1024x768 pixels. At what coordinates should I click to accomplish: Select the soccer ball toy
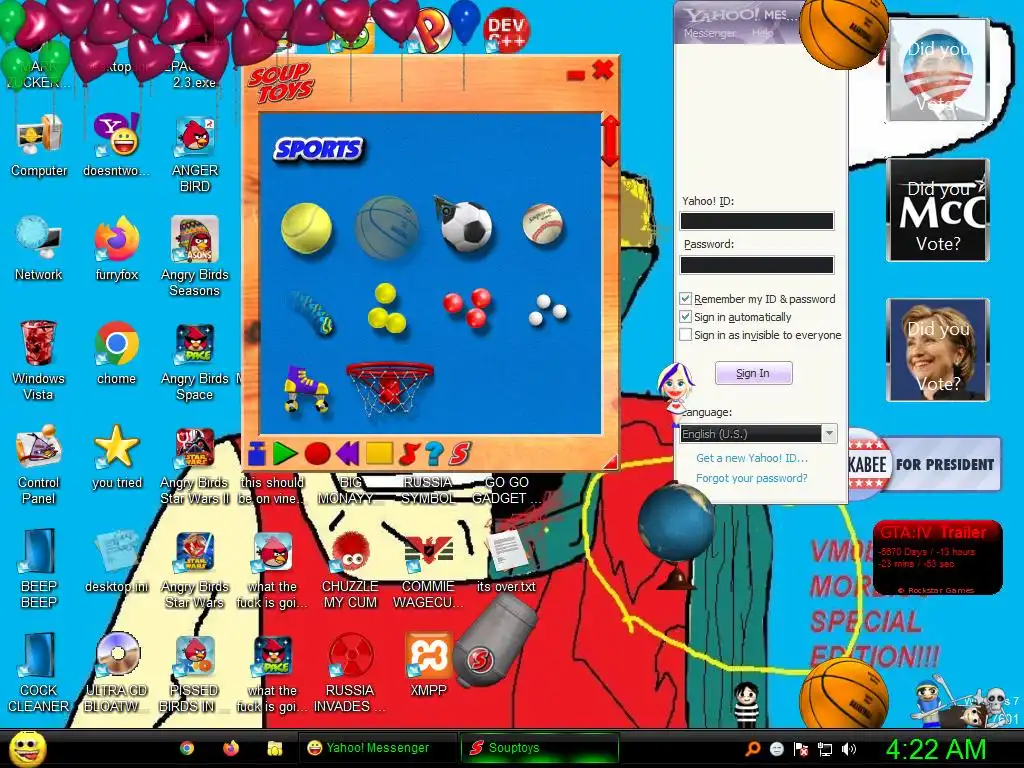[x=465, y=225]
